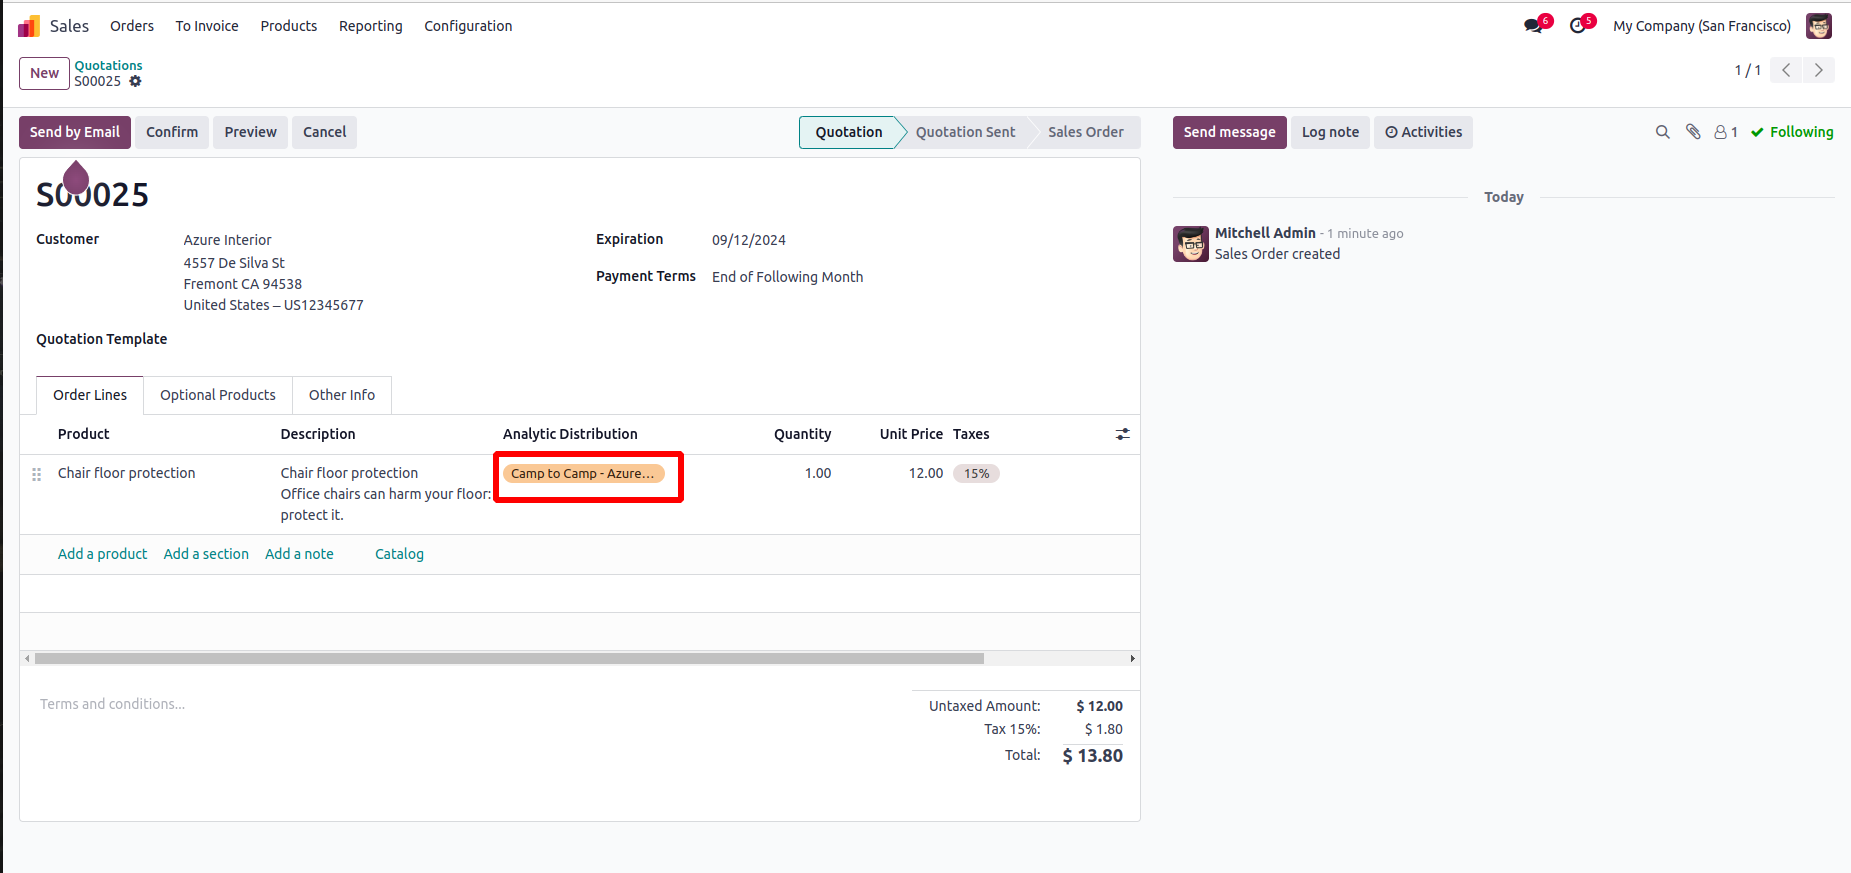
Task: Click the drag handle of Chair floor protection row
Action: pos(37,474)
